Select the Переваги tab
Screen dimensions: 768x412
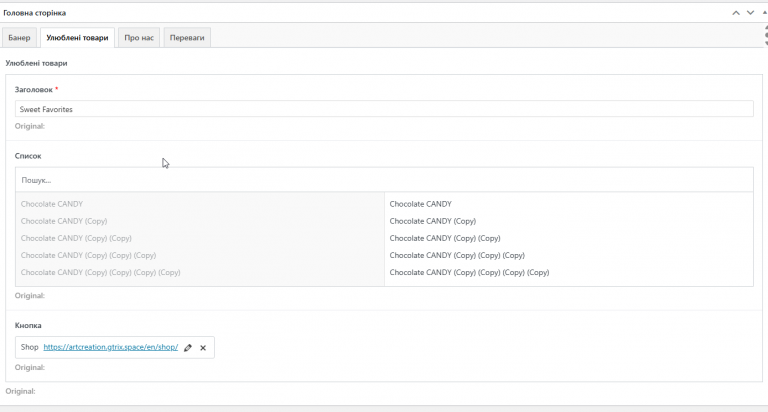187,37
